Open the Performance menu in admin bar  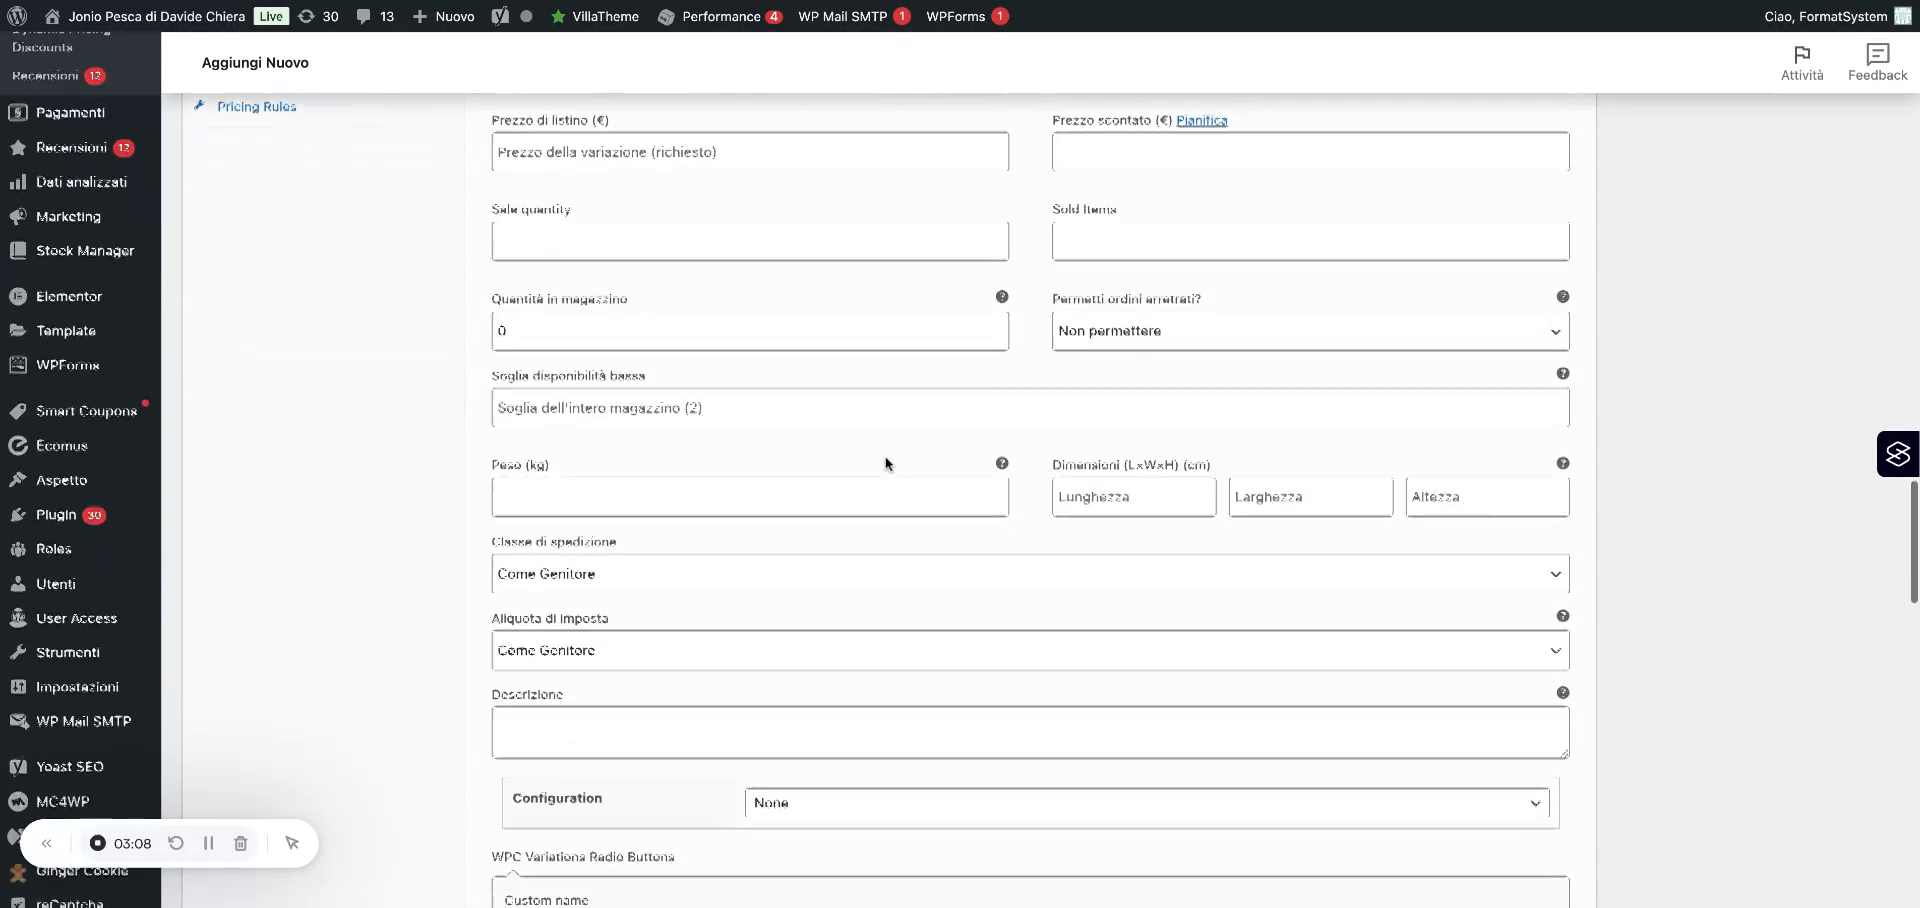point(720,16)
